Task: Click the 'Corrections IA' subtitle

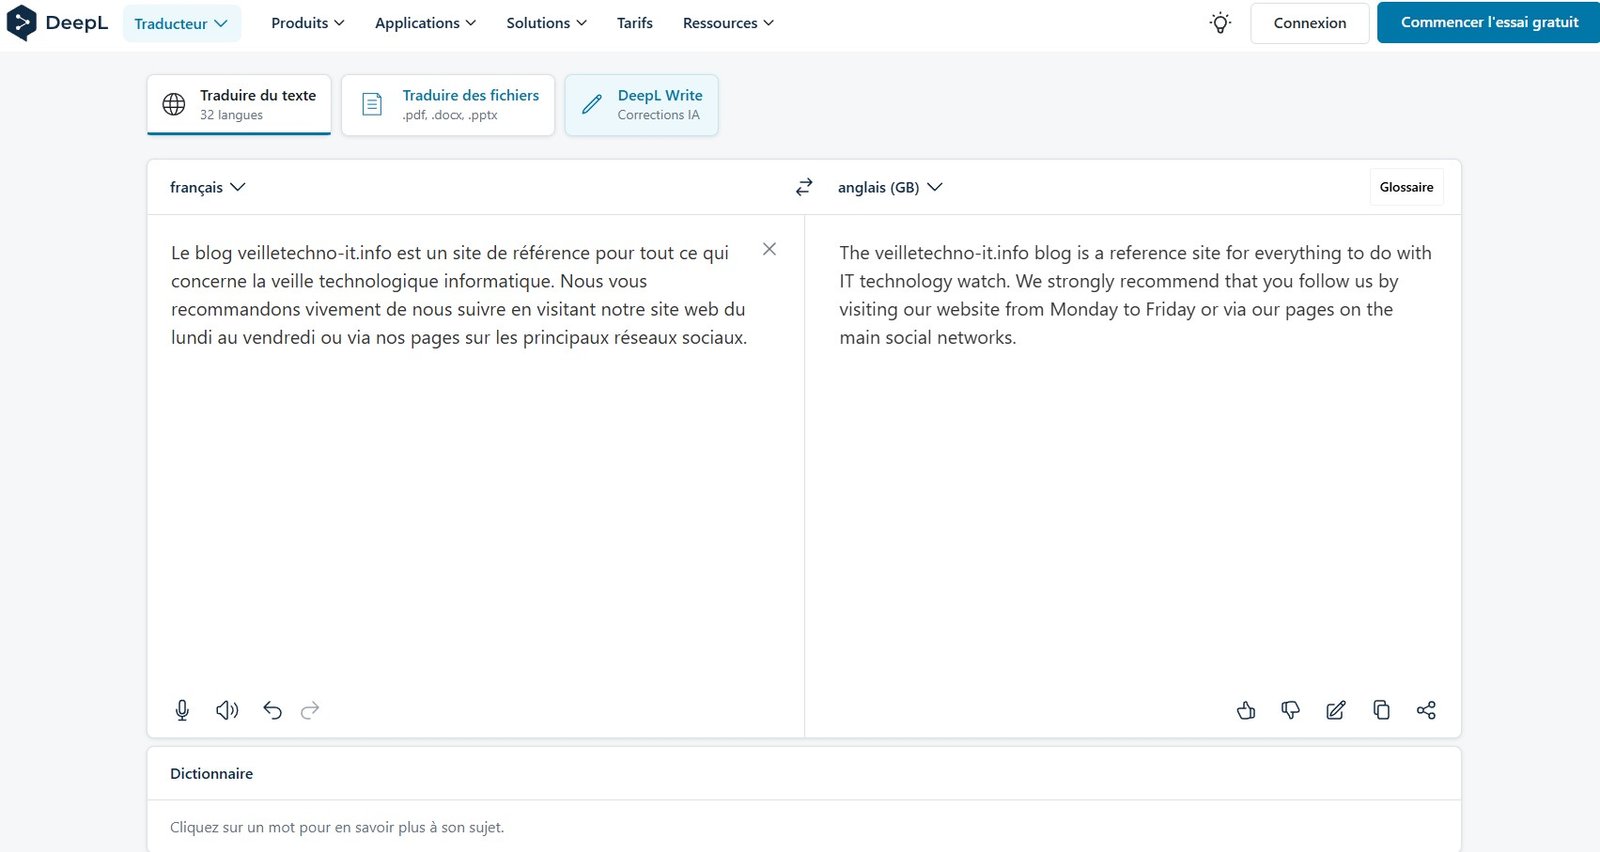Action: (x=658, y=115)
